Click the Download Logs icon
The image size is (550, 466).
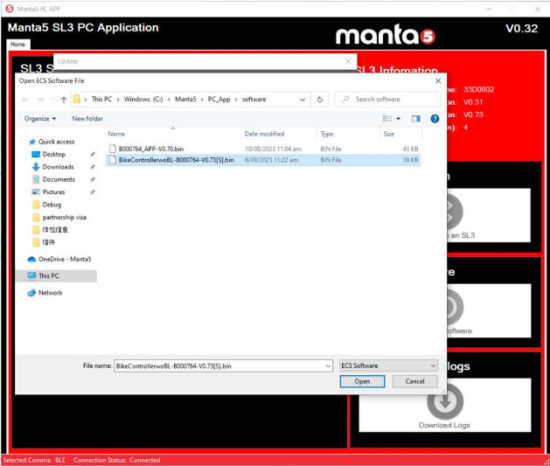click(x=445, y=402)
